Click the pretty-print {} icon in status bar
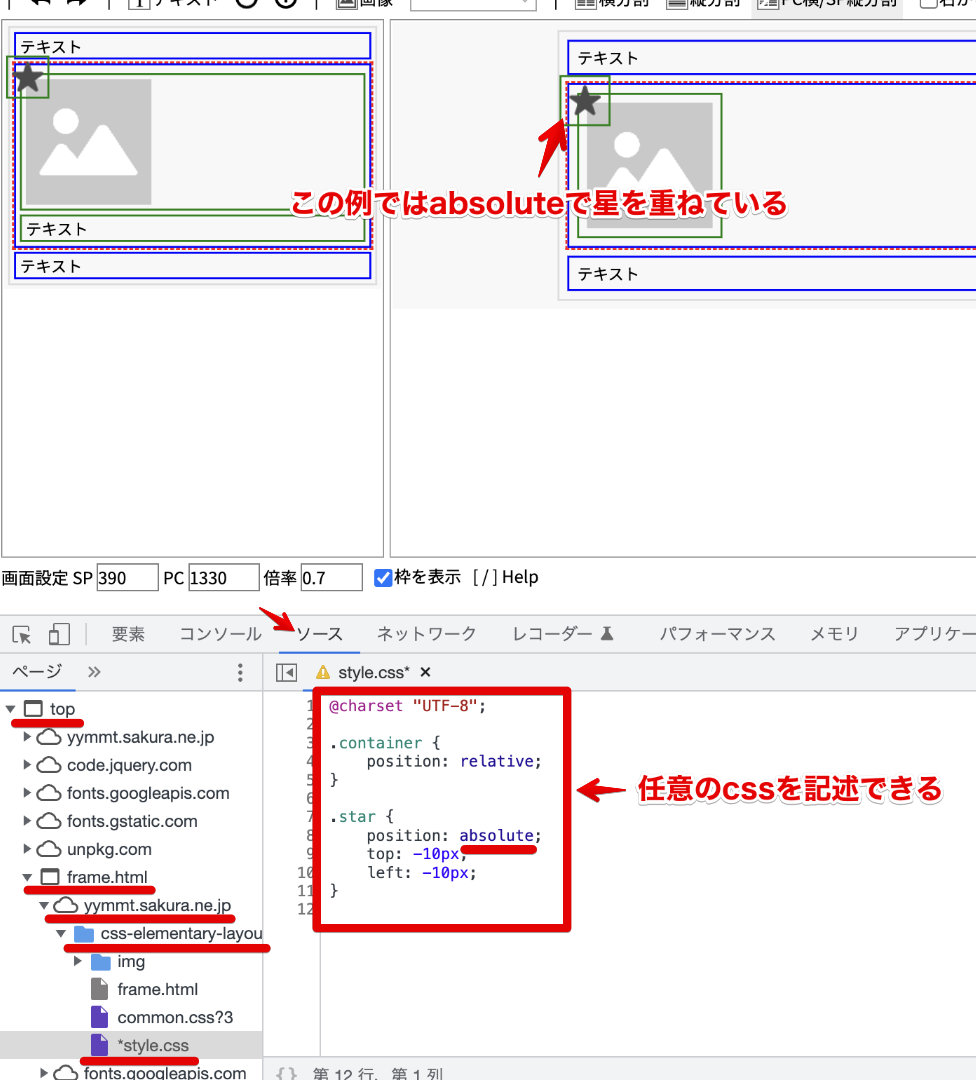This screenshot has width=976, height=1080. [286, 1073]
